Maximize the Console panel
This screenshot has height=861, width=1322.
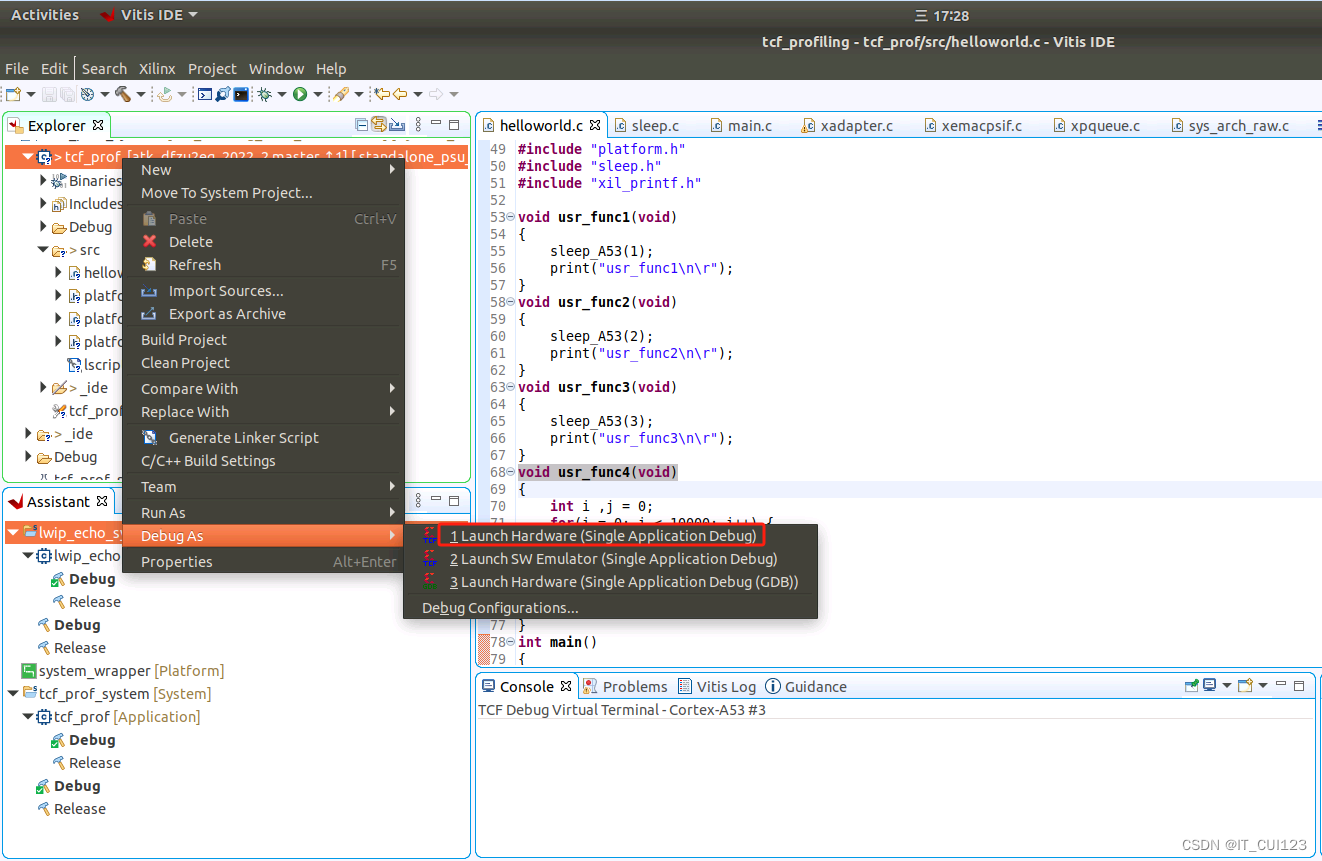coord(1299,686)
